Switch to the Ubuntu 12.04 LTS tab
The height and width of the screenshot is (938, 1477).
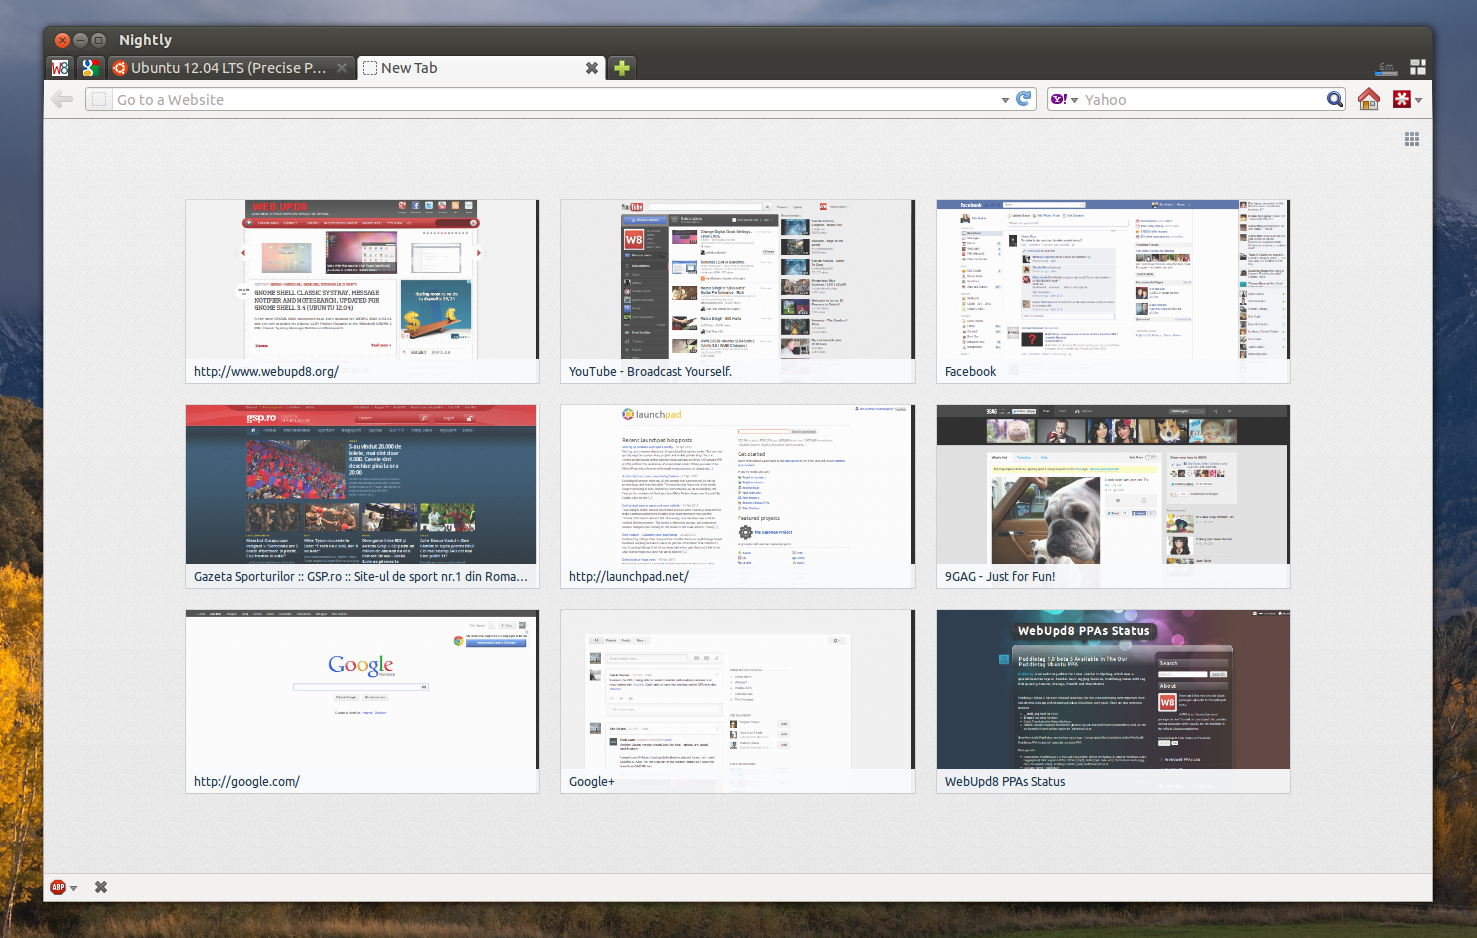tap(228, 67)
